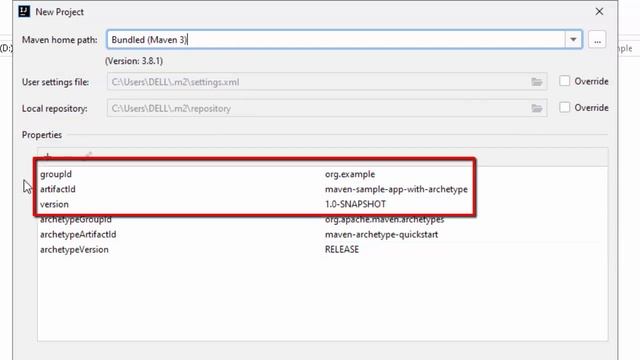Click the IntelliJ IDEA logo in title bar

coord(24,11)
